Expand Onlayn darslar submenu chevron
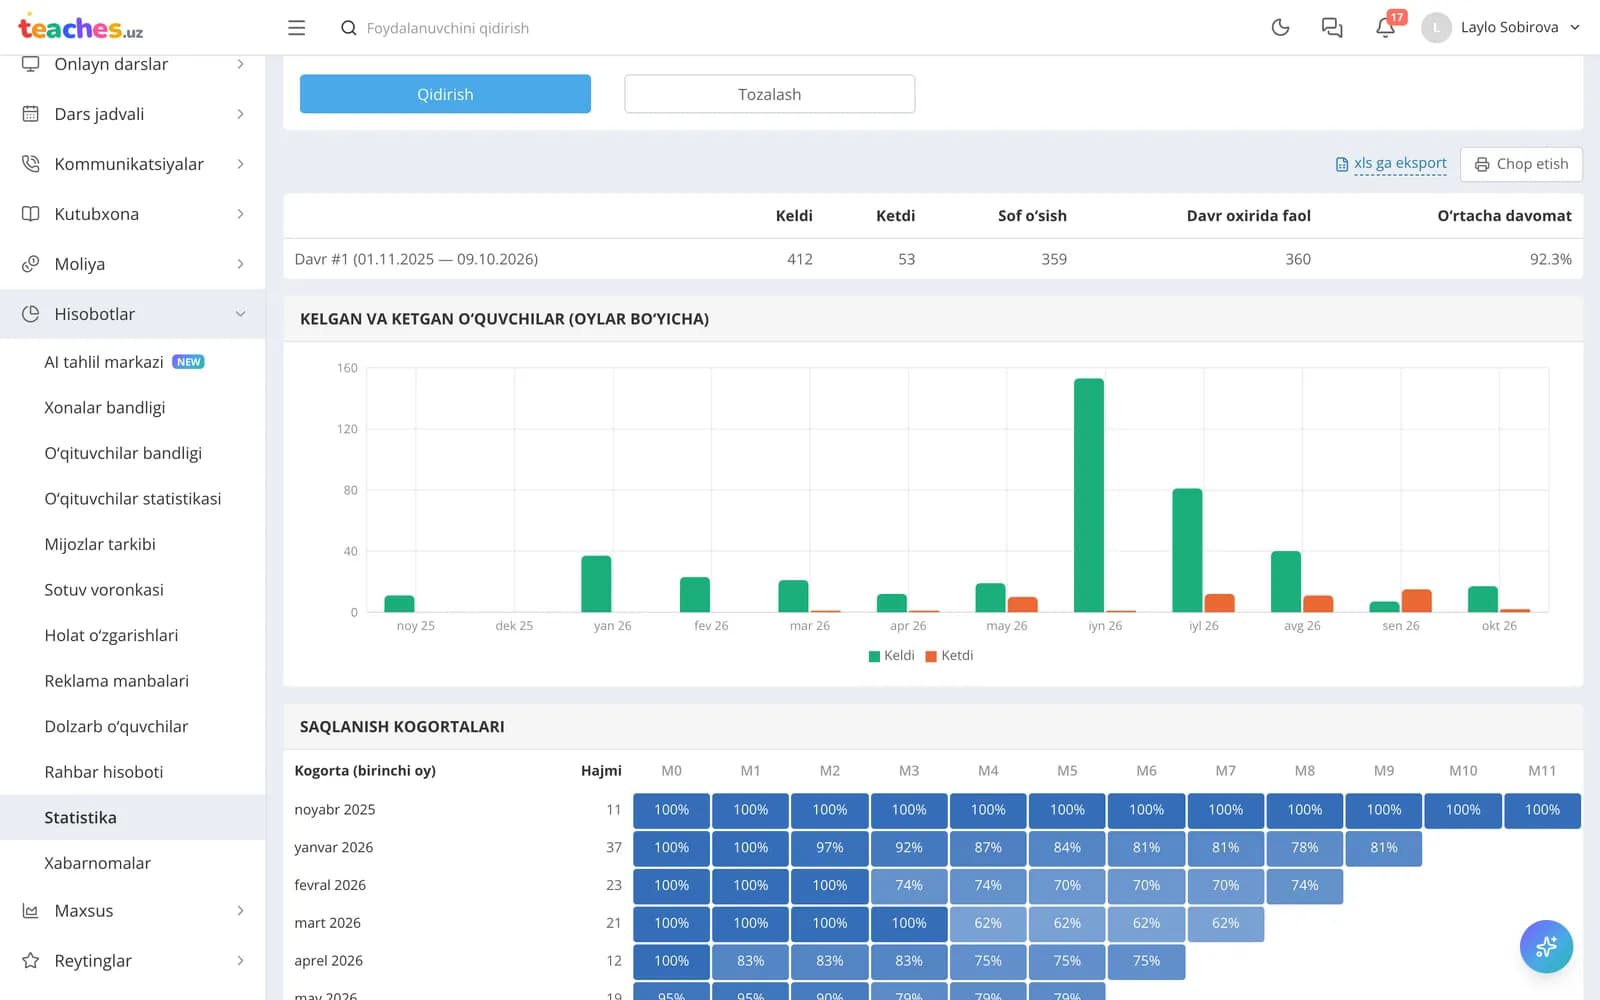The height and width of the screenshot is (1000, 1600). tap(240, 64)
